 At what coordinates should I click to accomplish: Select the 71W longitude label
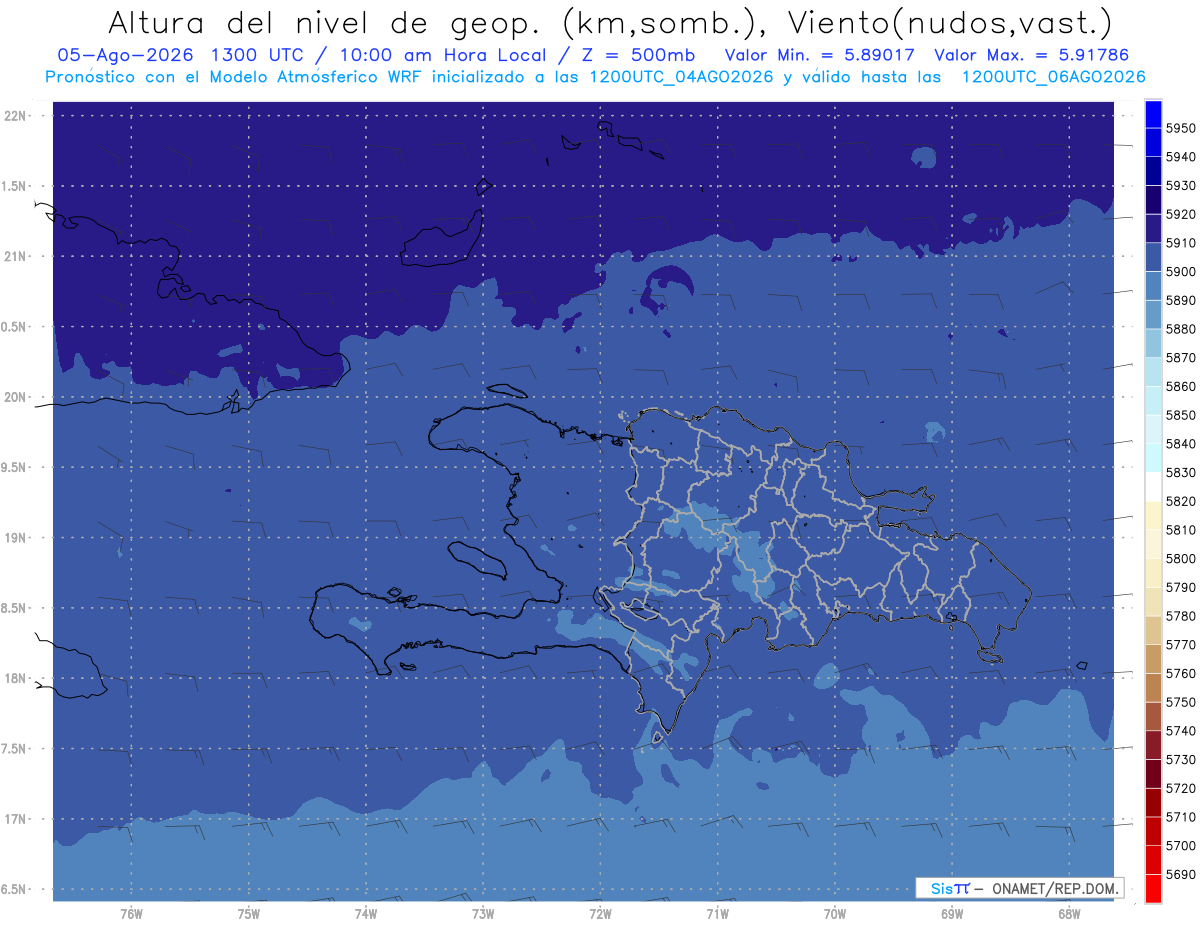(x=717, y=914)
